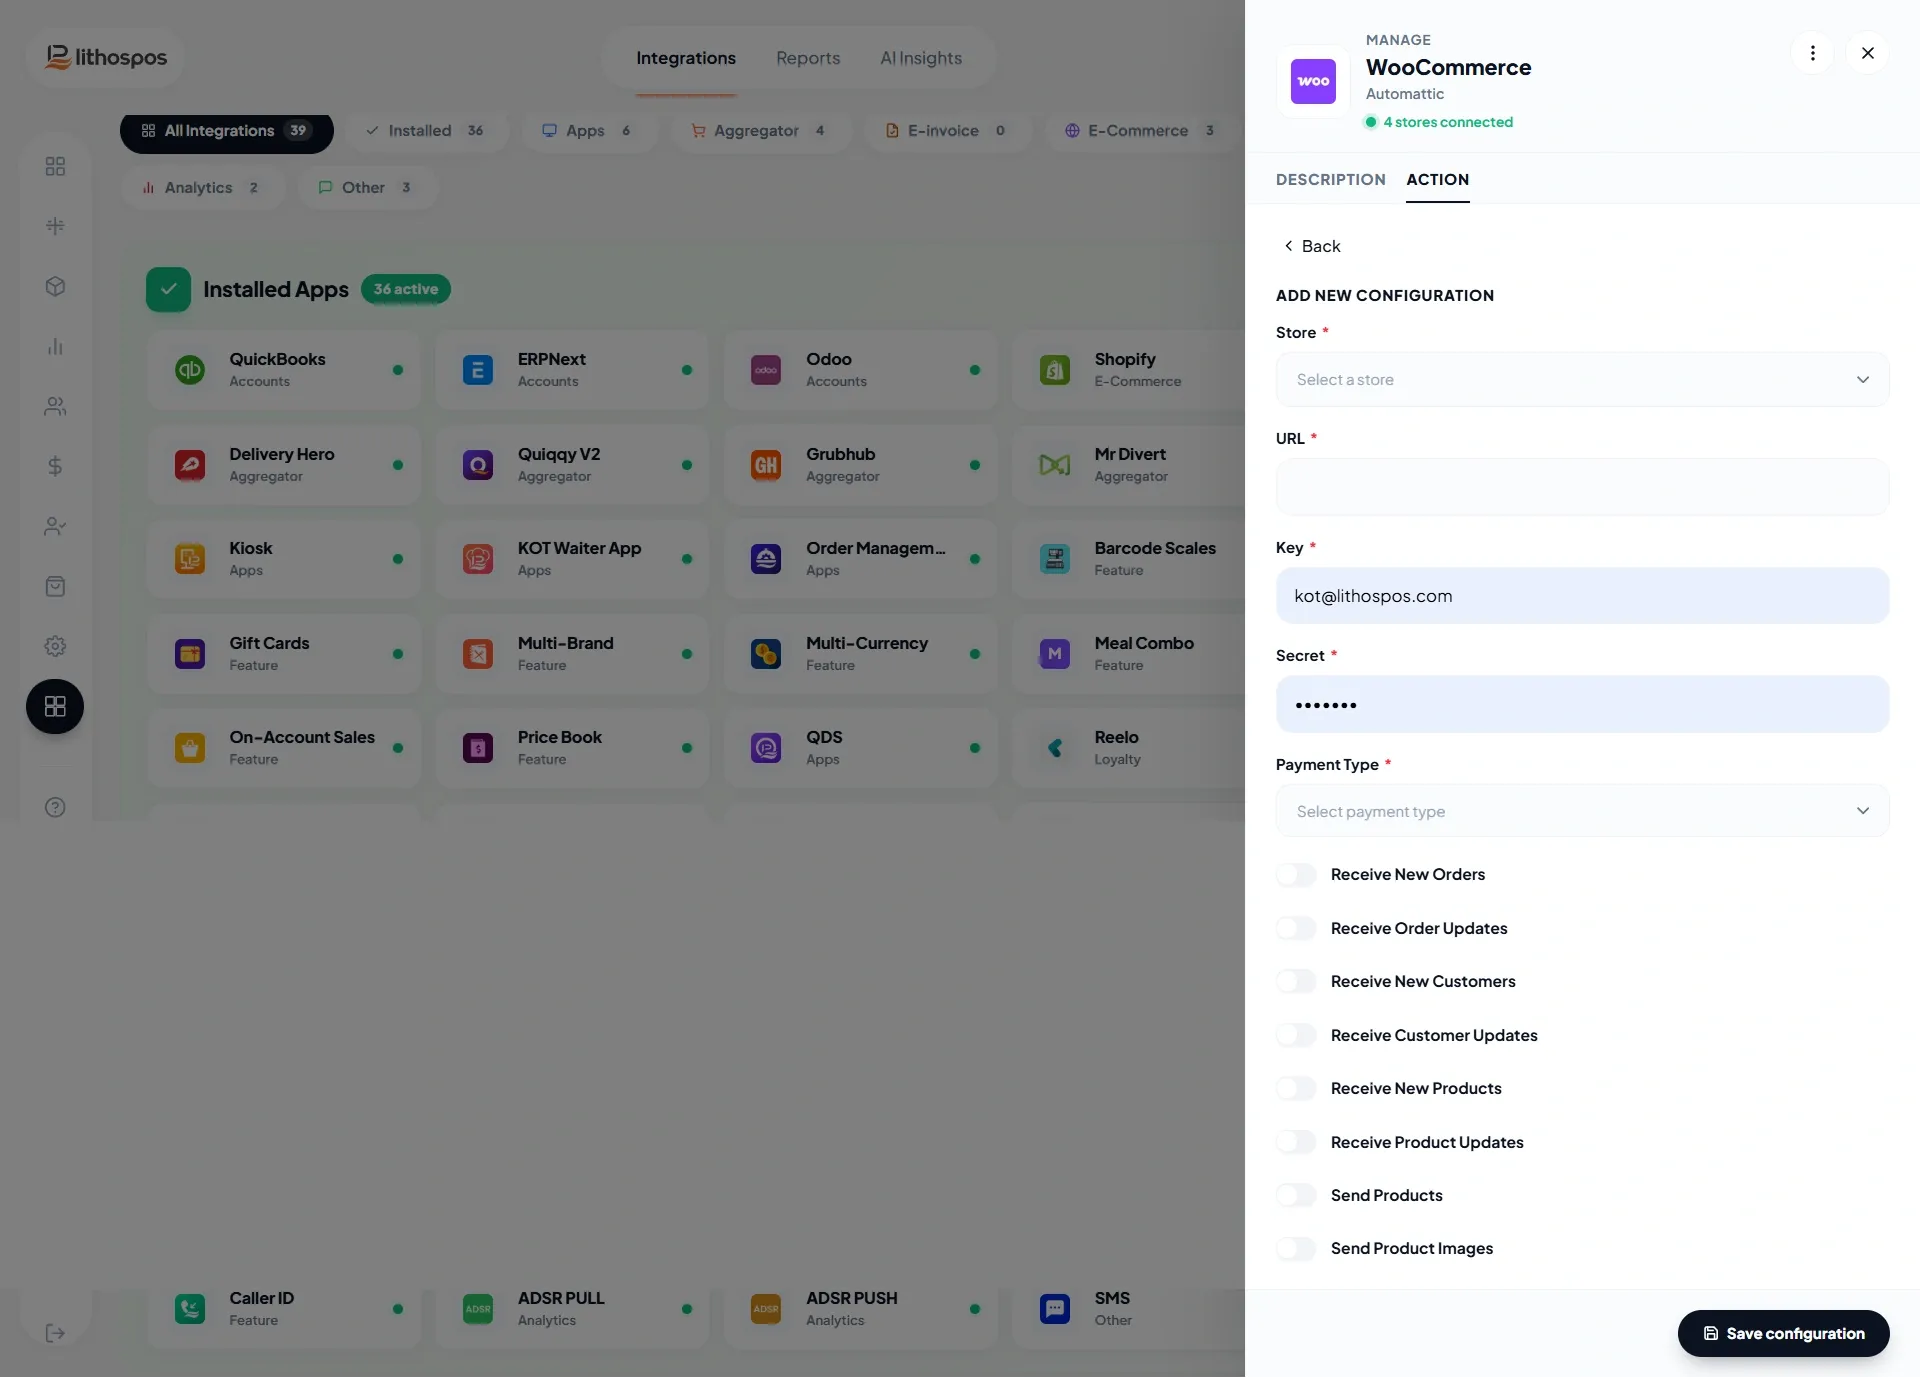Screen dimensions: 1920x1378
Task: Switch on Receive Product Updates
Action: (1296, 1143)
